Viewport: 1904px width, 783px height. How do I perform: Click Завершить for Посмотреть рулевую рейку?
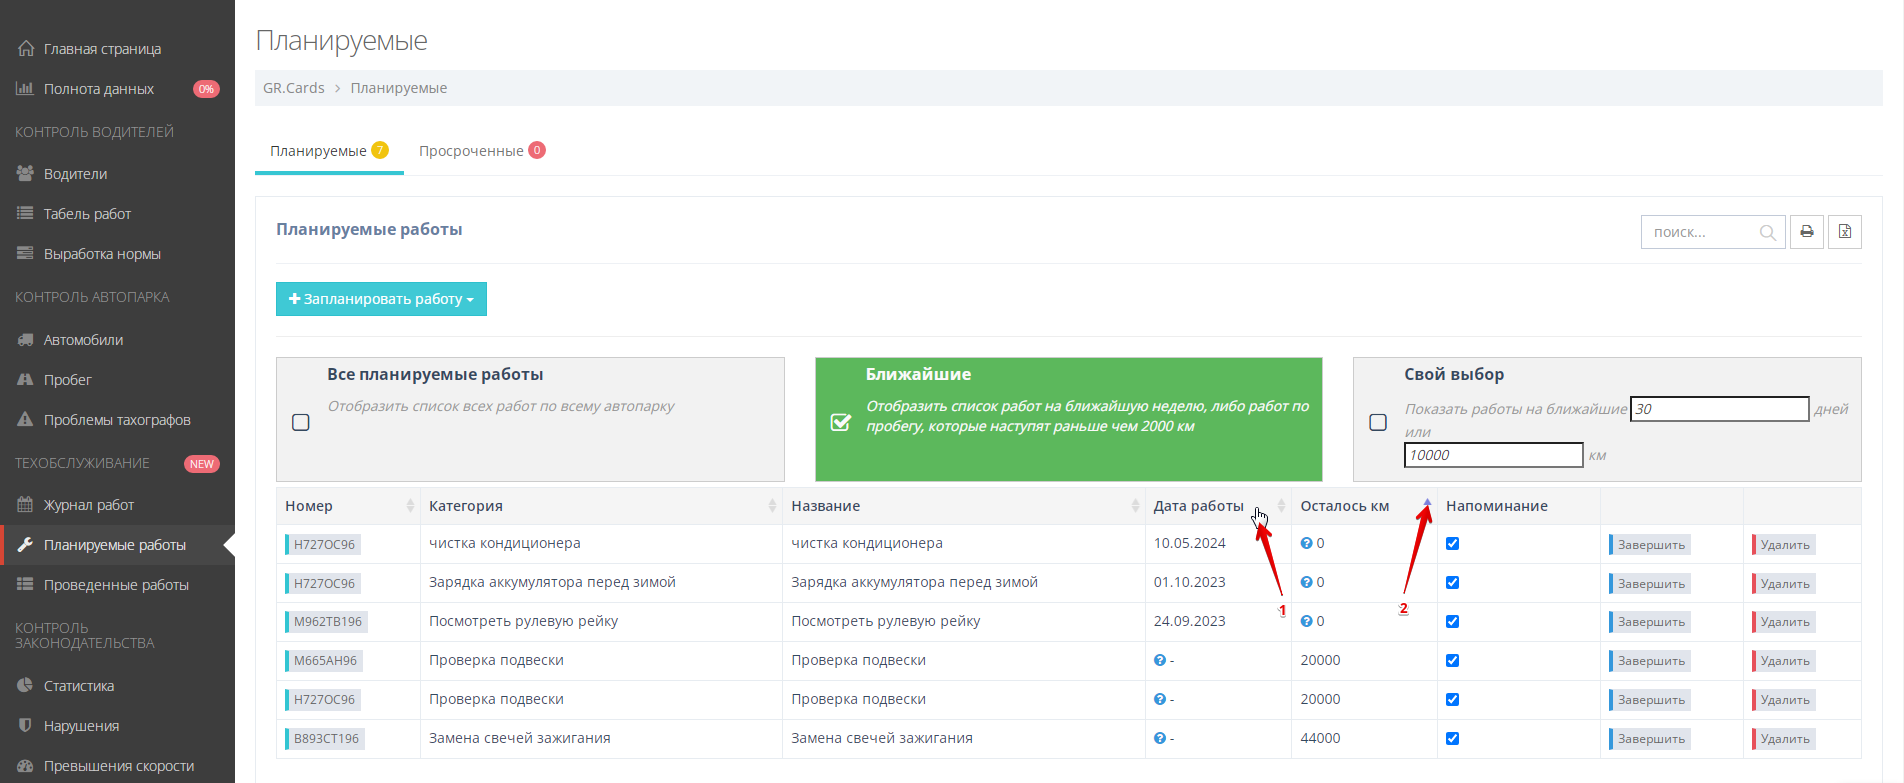tap(1650, 622)
